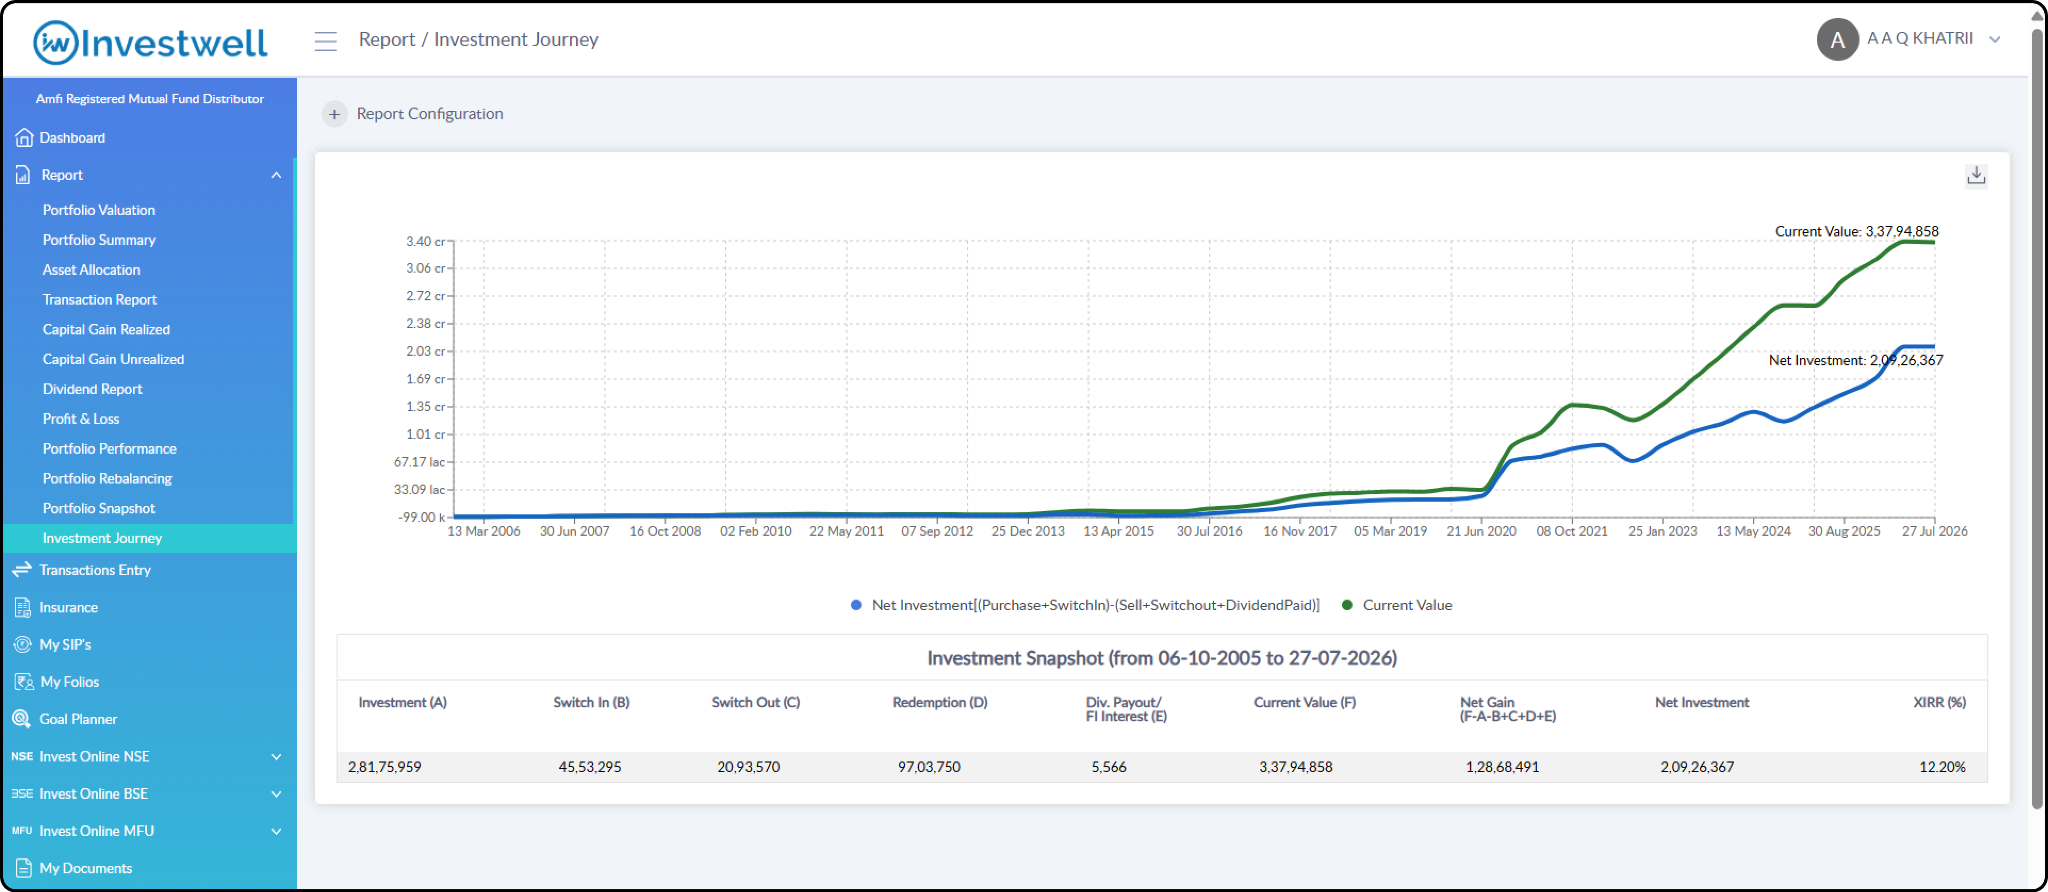Open Goal Planner icon
The height and width of the screenshot is (892, 2048).
tap(22, 719)
